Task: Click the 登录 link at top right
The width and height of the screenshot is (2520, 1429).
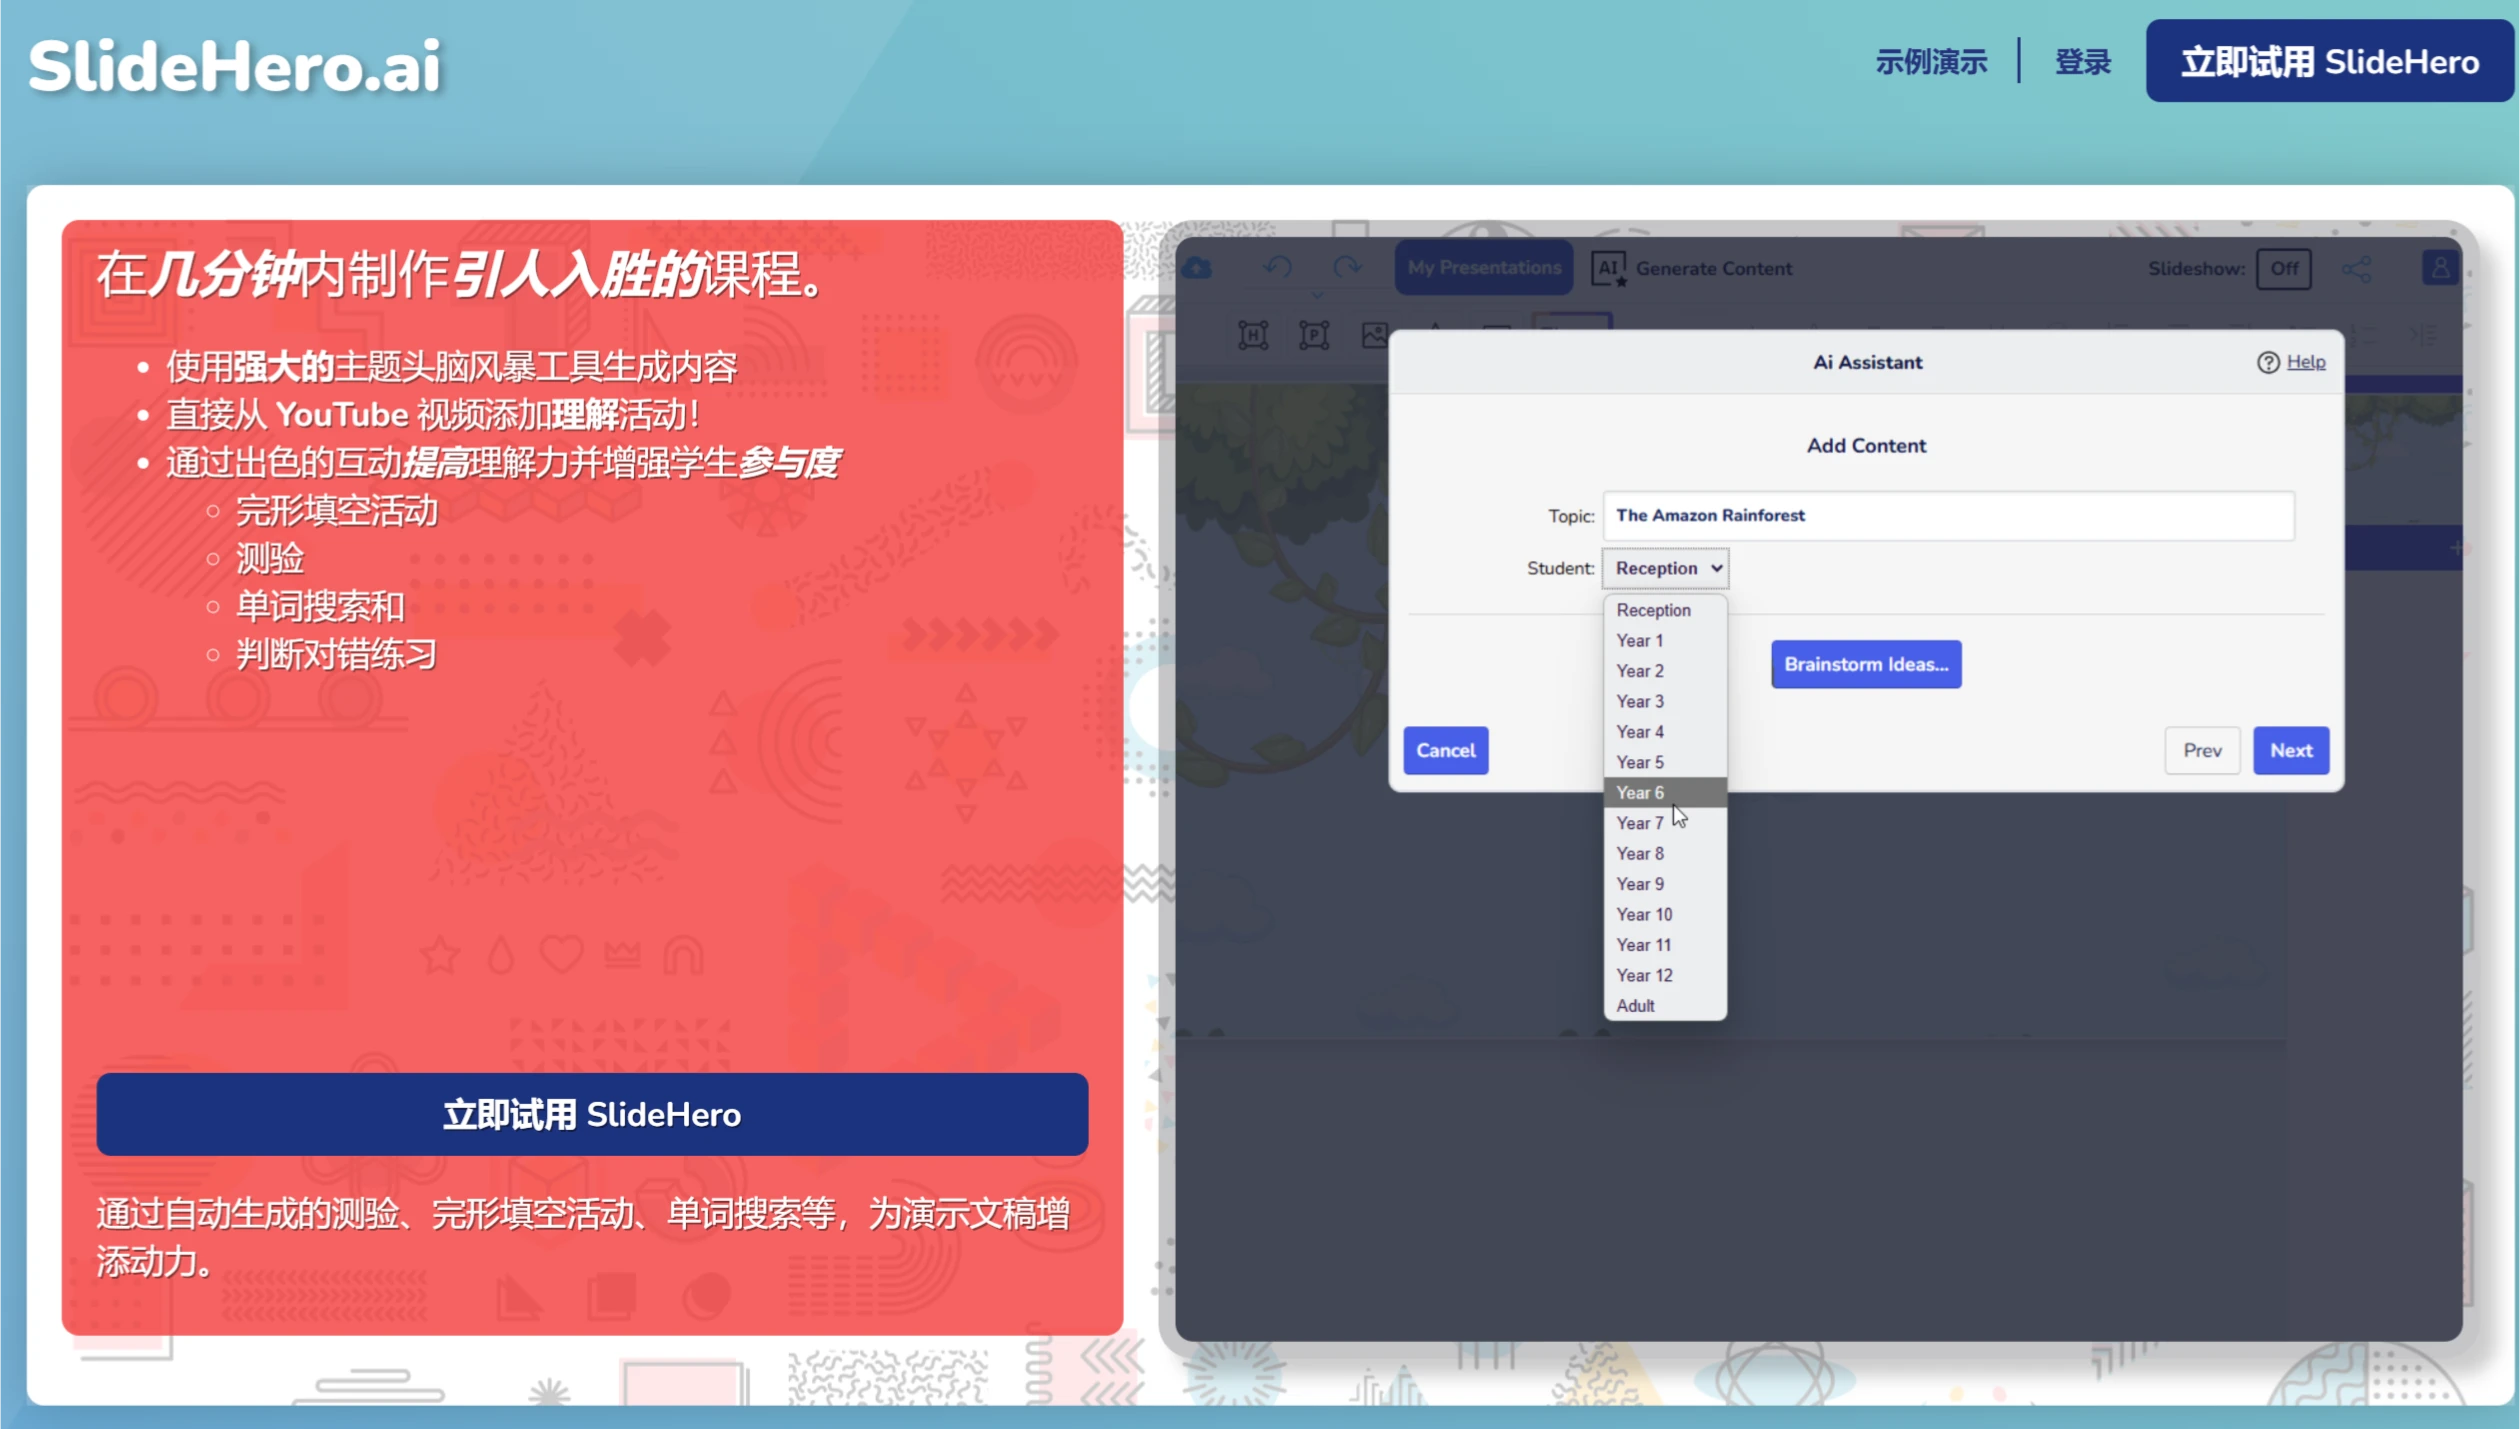Action: pyautogui.click(x=2082, y=62)
